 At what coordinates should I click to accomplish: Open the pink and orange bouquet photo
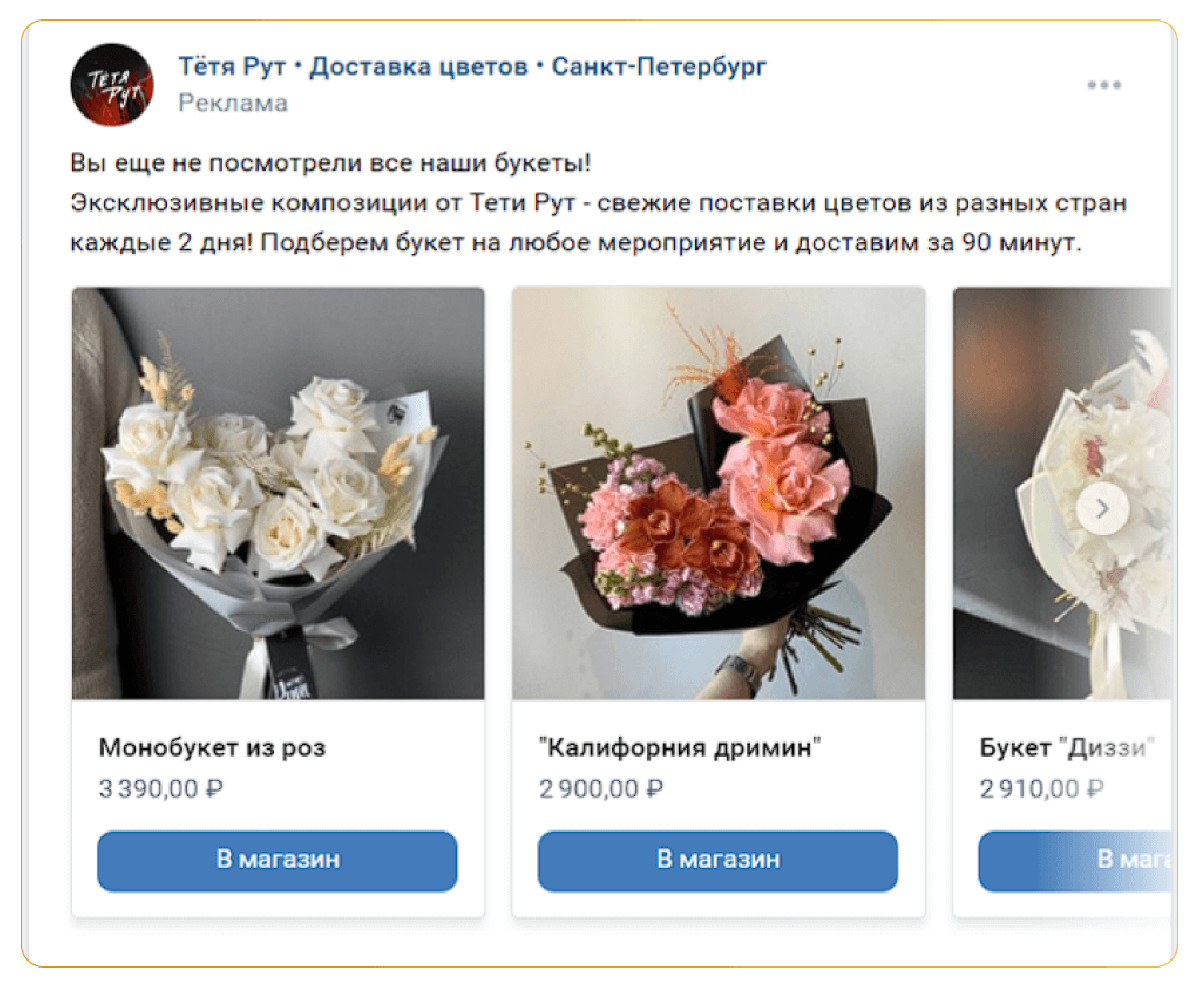(718, 493)
